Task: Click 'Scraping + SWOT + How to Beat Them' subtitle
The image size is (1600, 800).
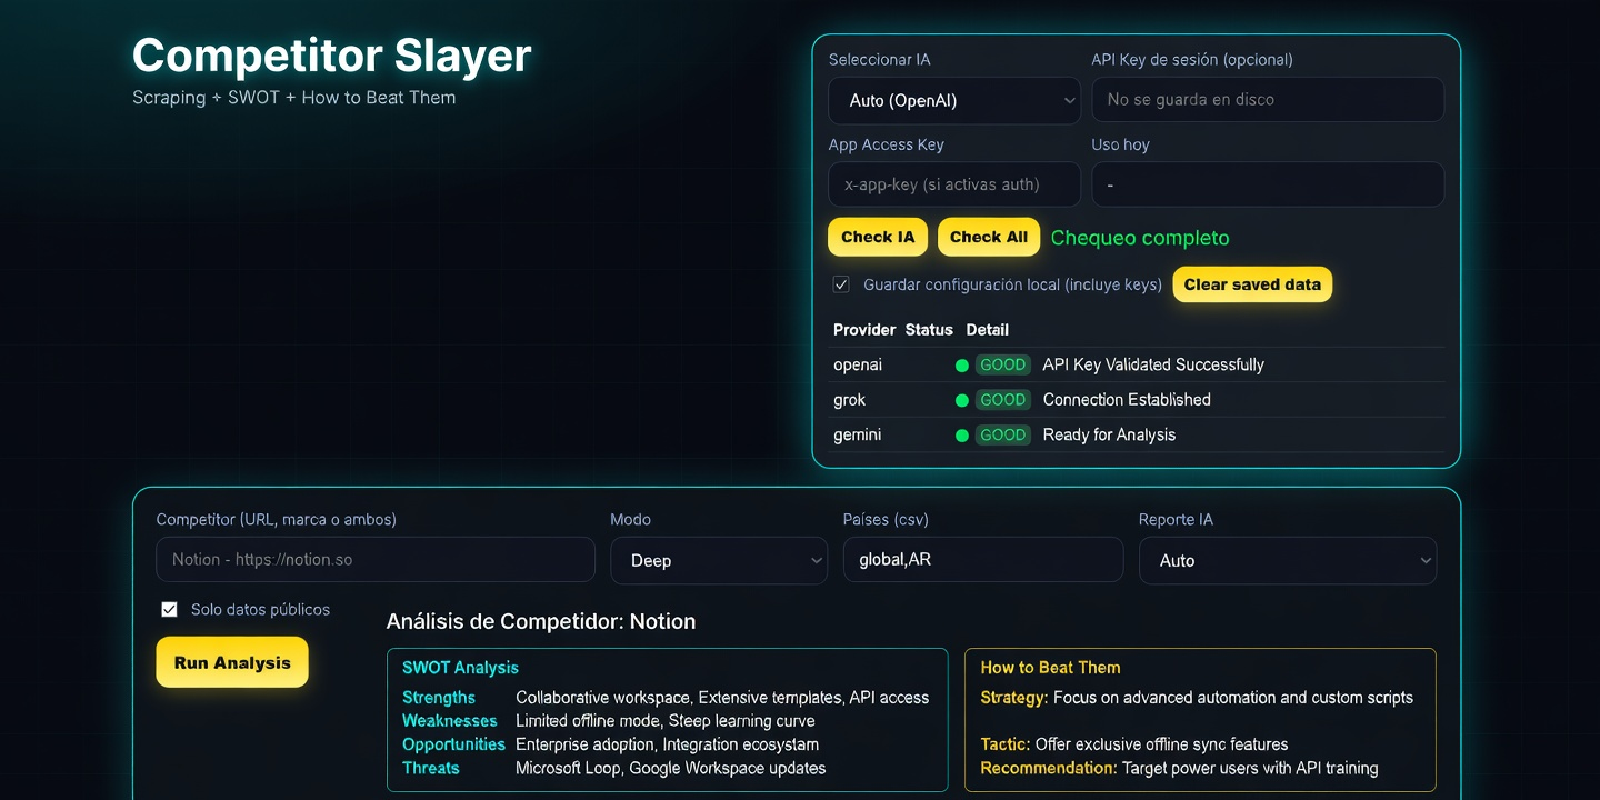Action: click(x=294, y=97)
